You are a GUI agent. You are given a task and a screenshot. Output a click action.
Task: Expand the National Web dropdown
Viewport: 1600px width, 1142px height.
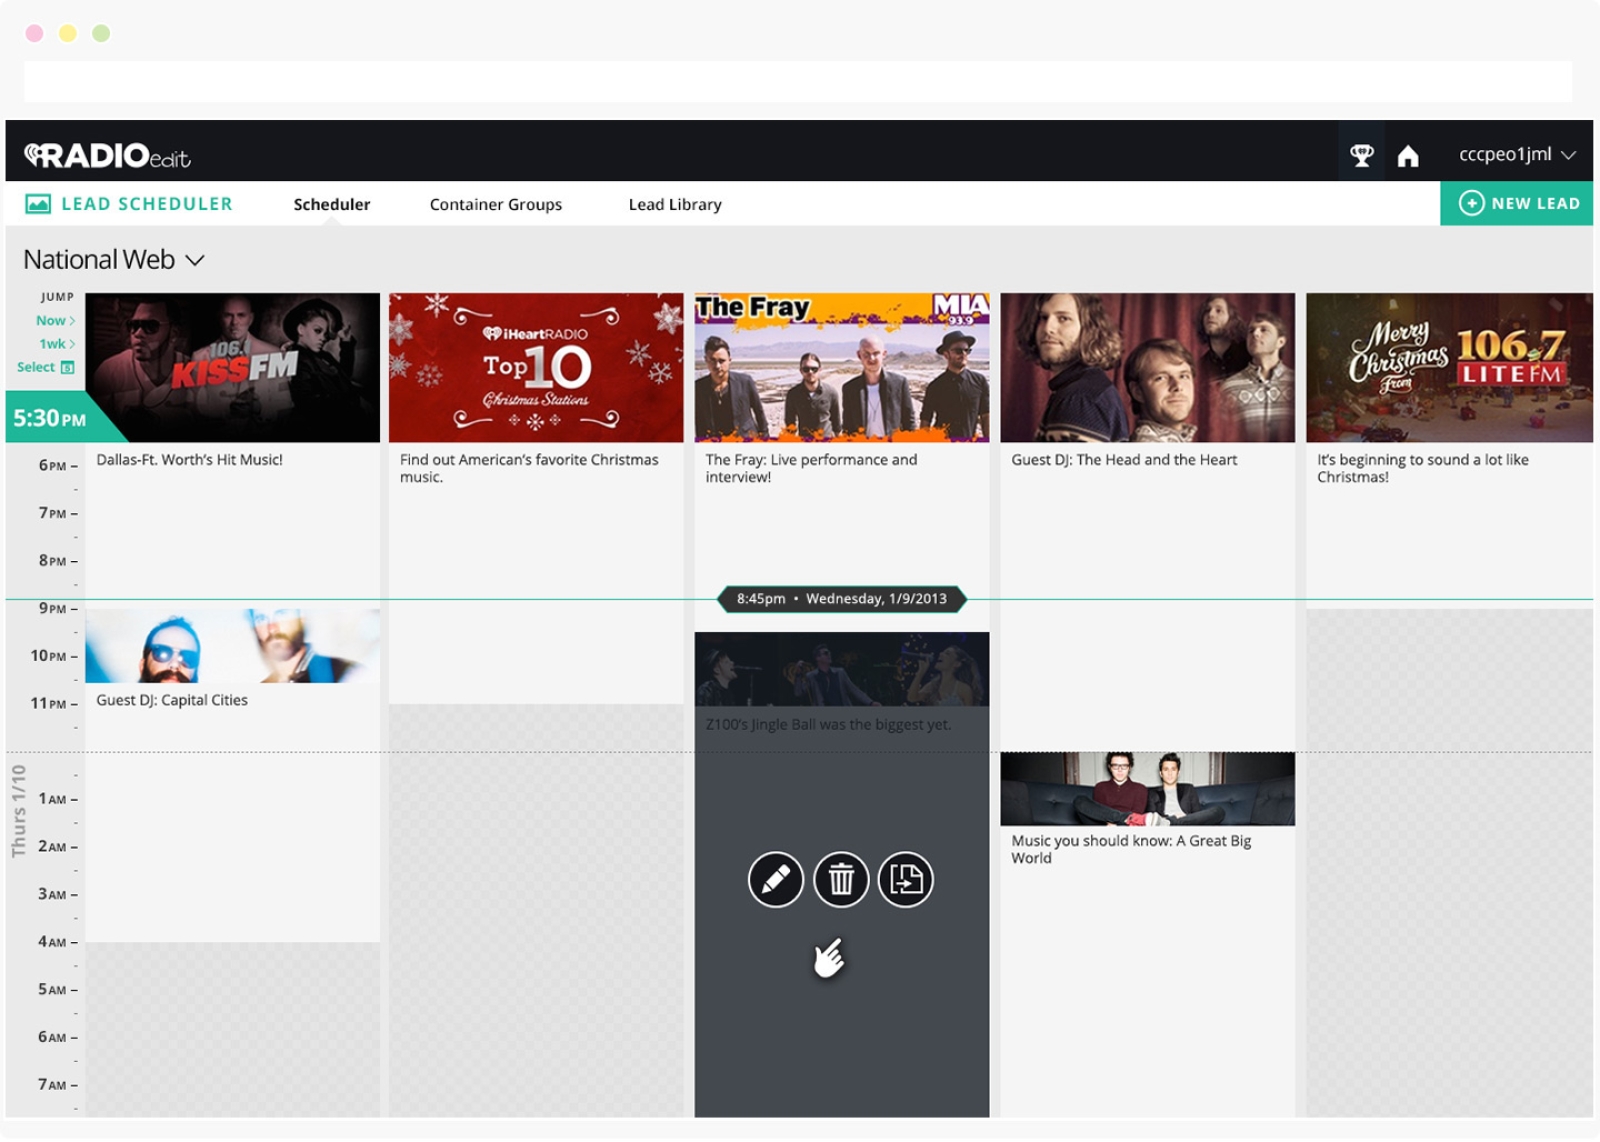coord(114,260)
